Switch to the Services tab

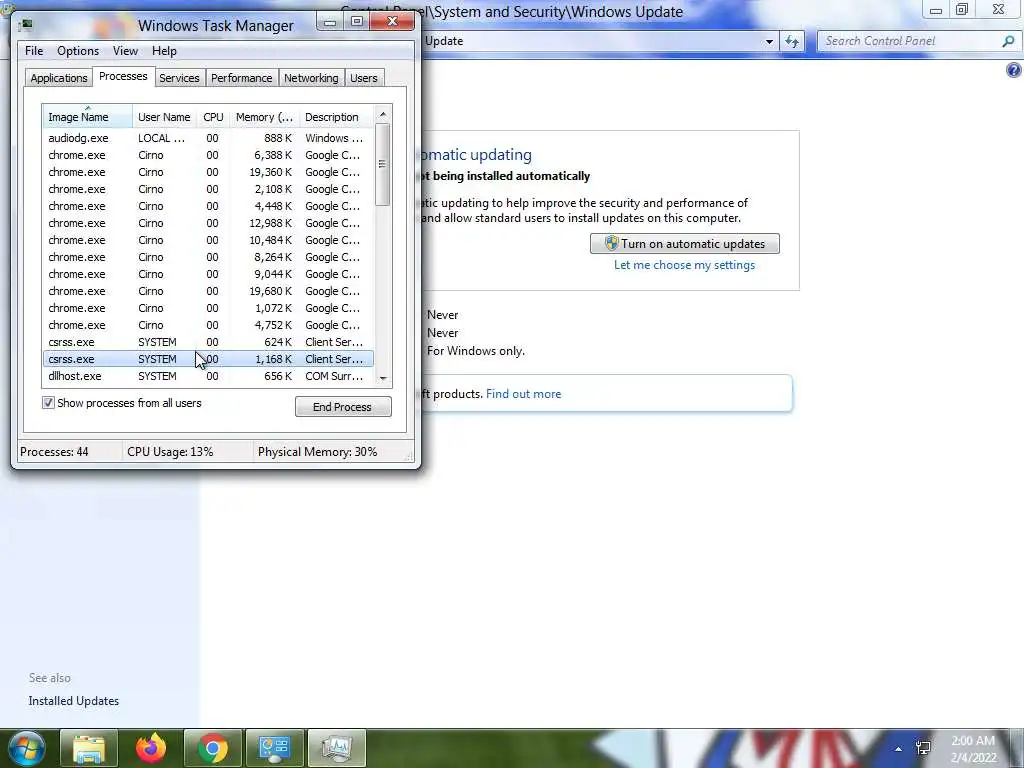(179, 78)
